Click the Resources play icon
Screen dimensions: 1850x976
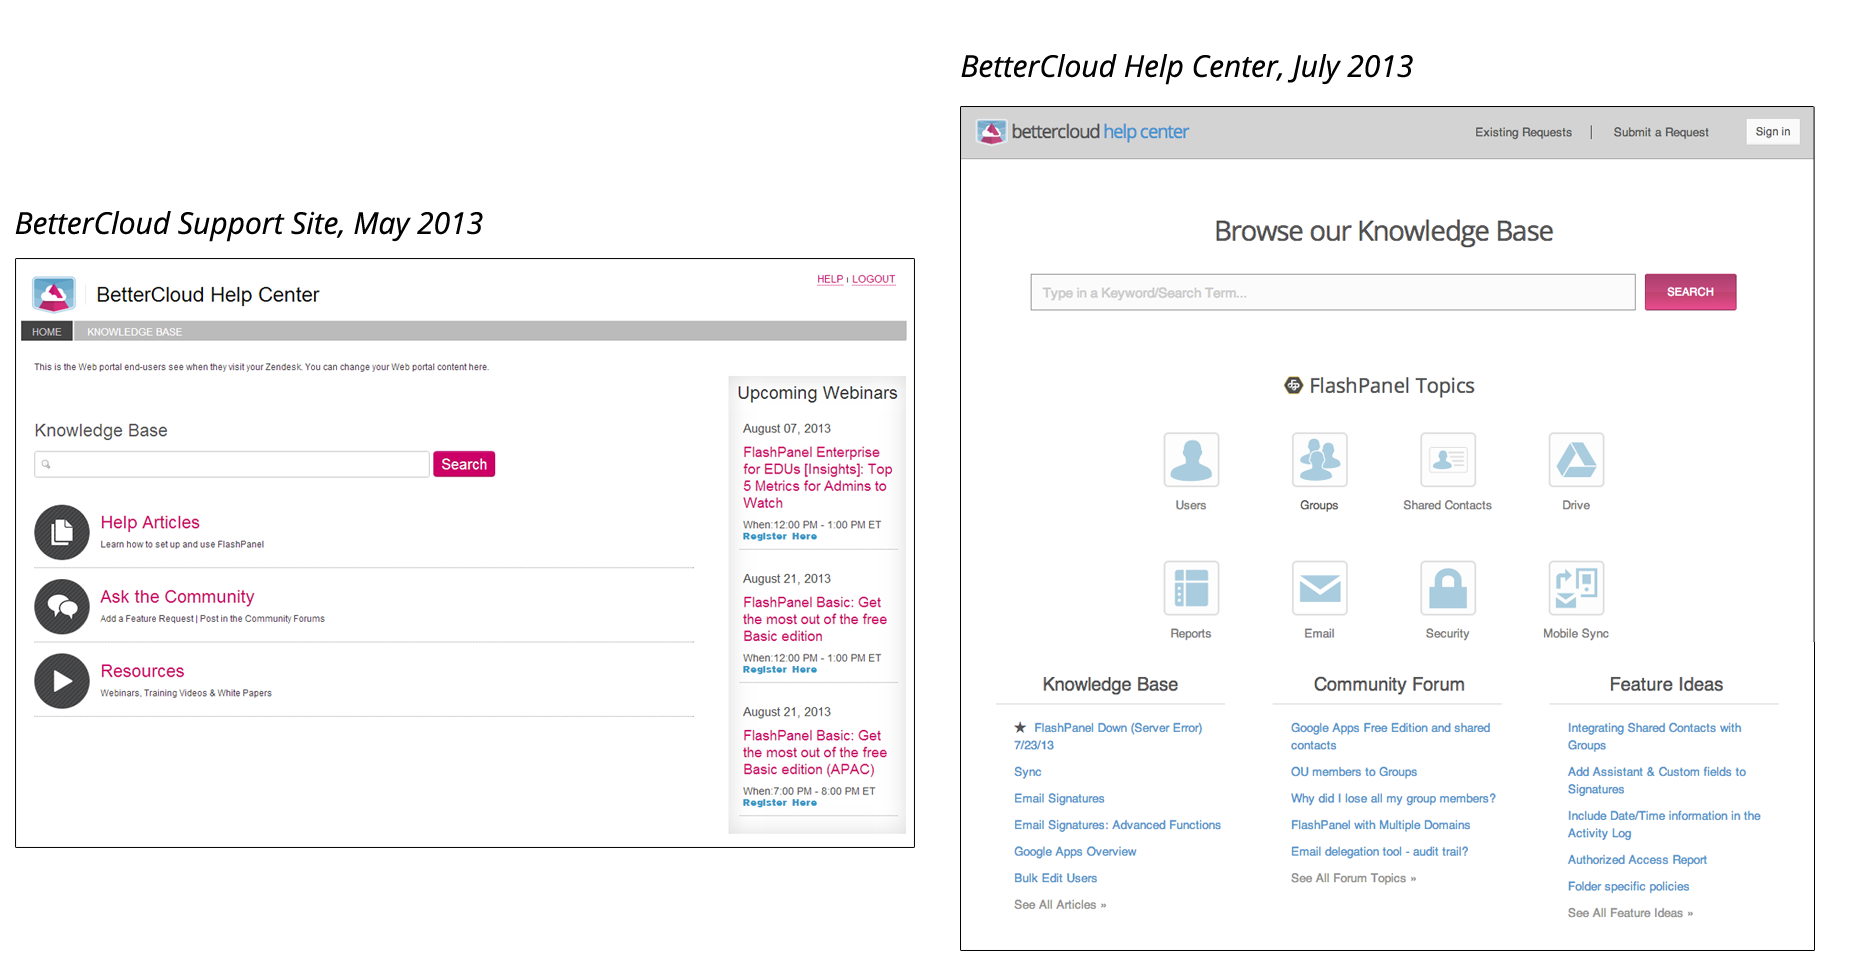62,681
